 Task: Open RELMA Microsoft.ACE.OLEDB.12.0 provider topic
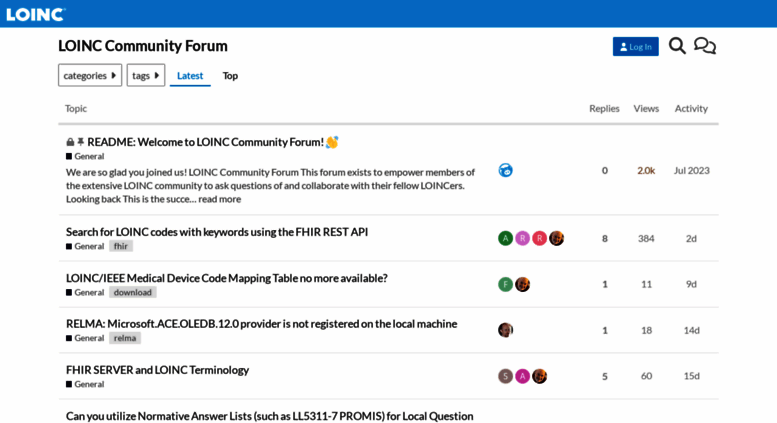[x=261, y=324]
